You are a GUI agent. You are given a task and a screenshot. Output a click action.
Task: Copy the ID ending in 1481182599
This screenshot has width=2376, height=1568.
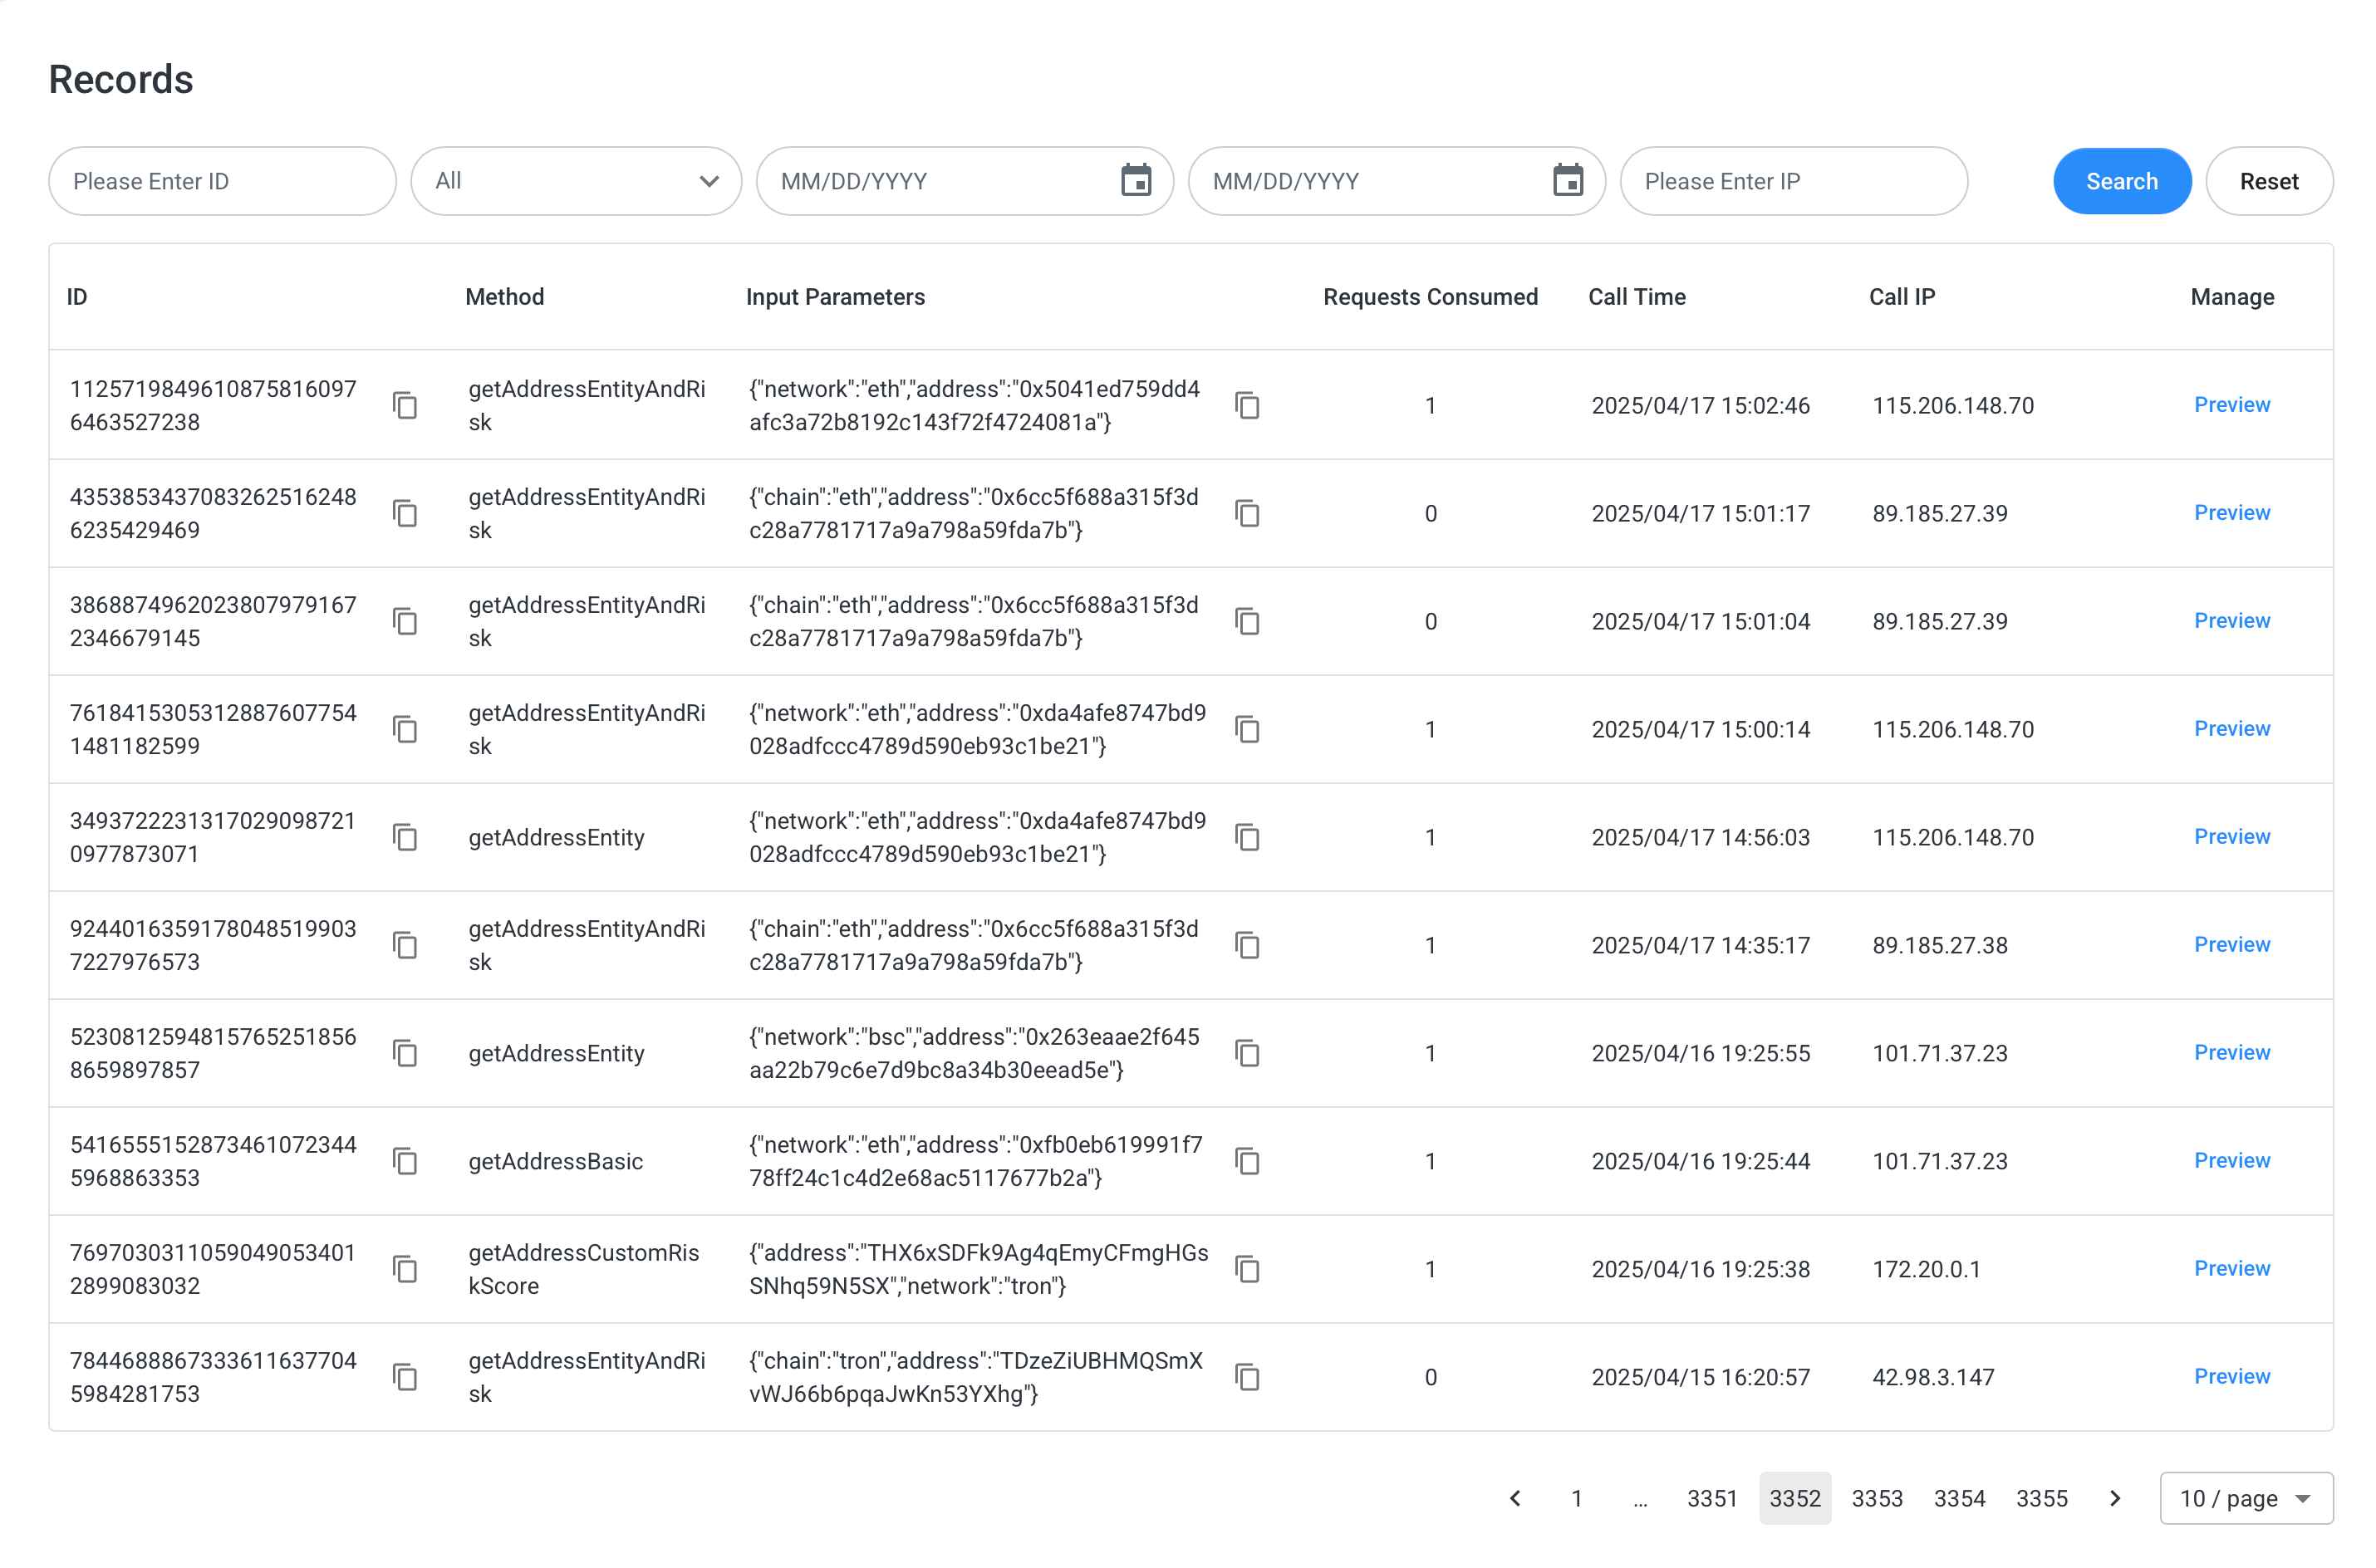click(x=405, y=729)
